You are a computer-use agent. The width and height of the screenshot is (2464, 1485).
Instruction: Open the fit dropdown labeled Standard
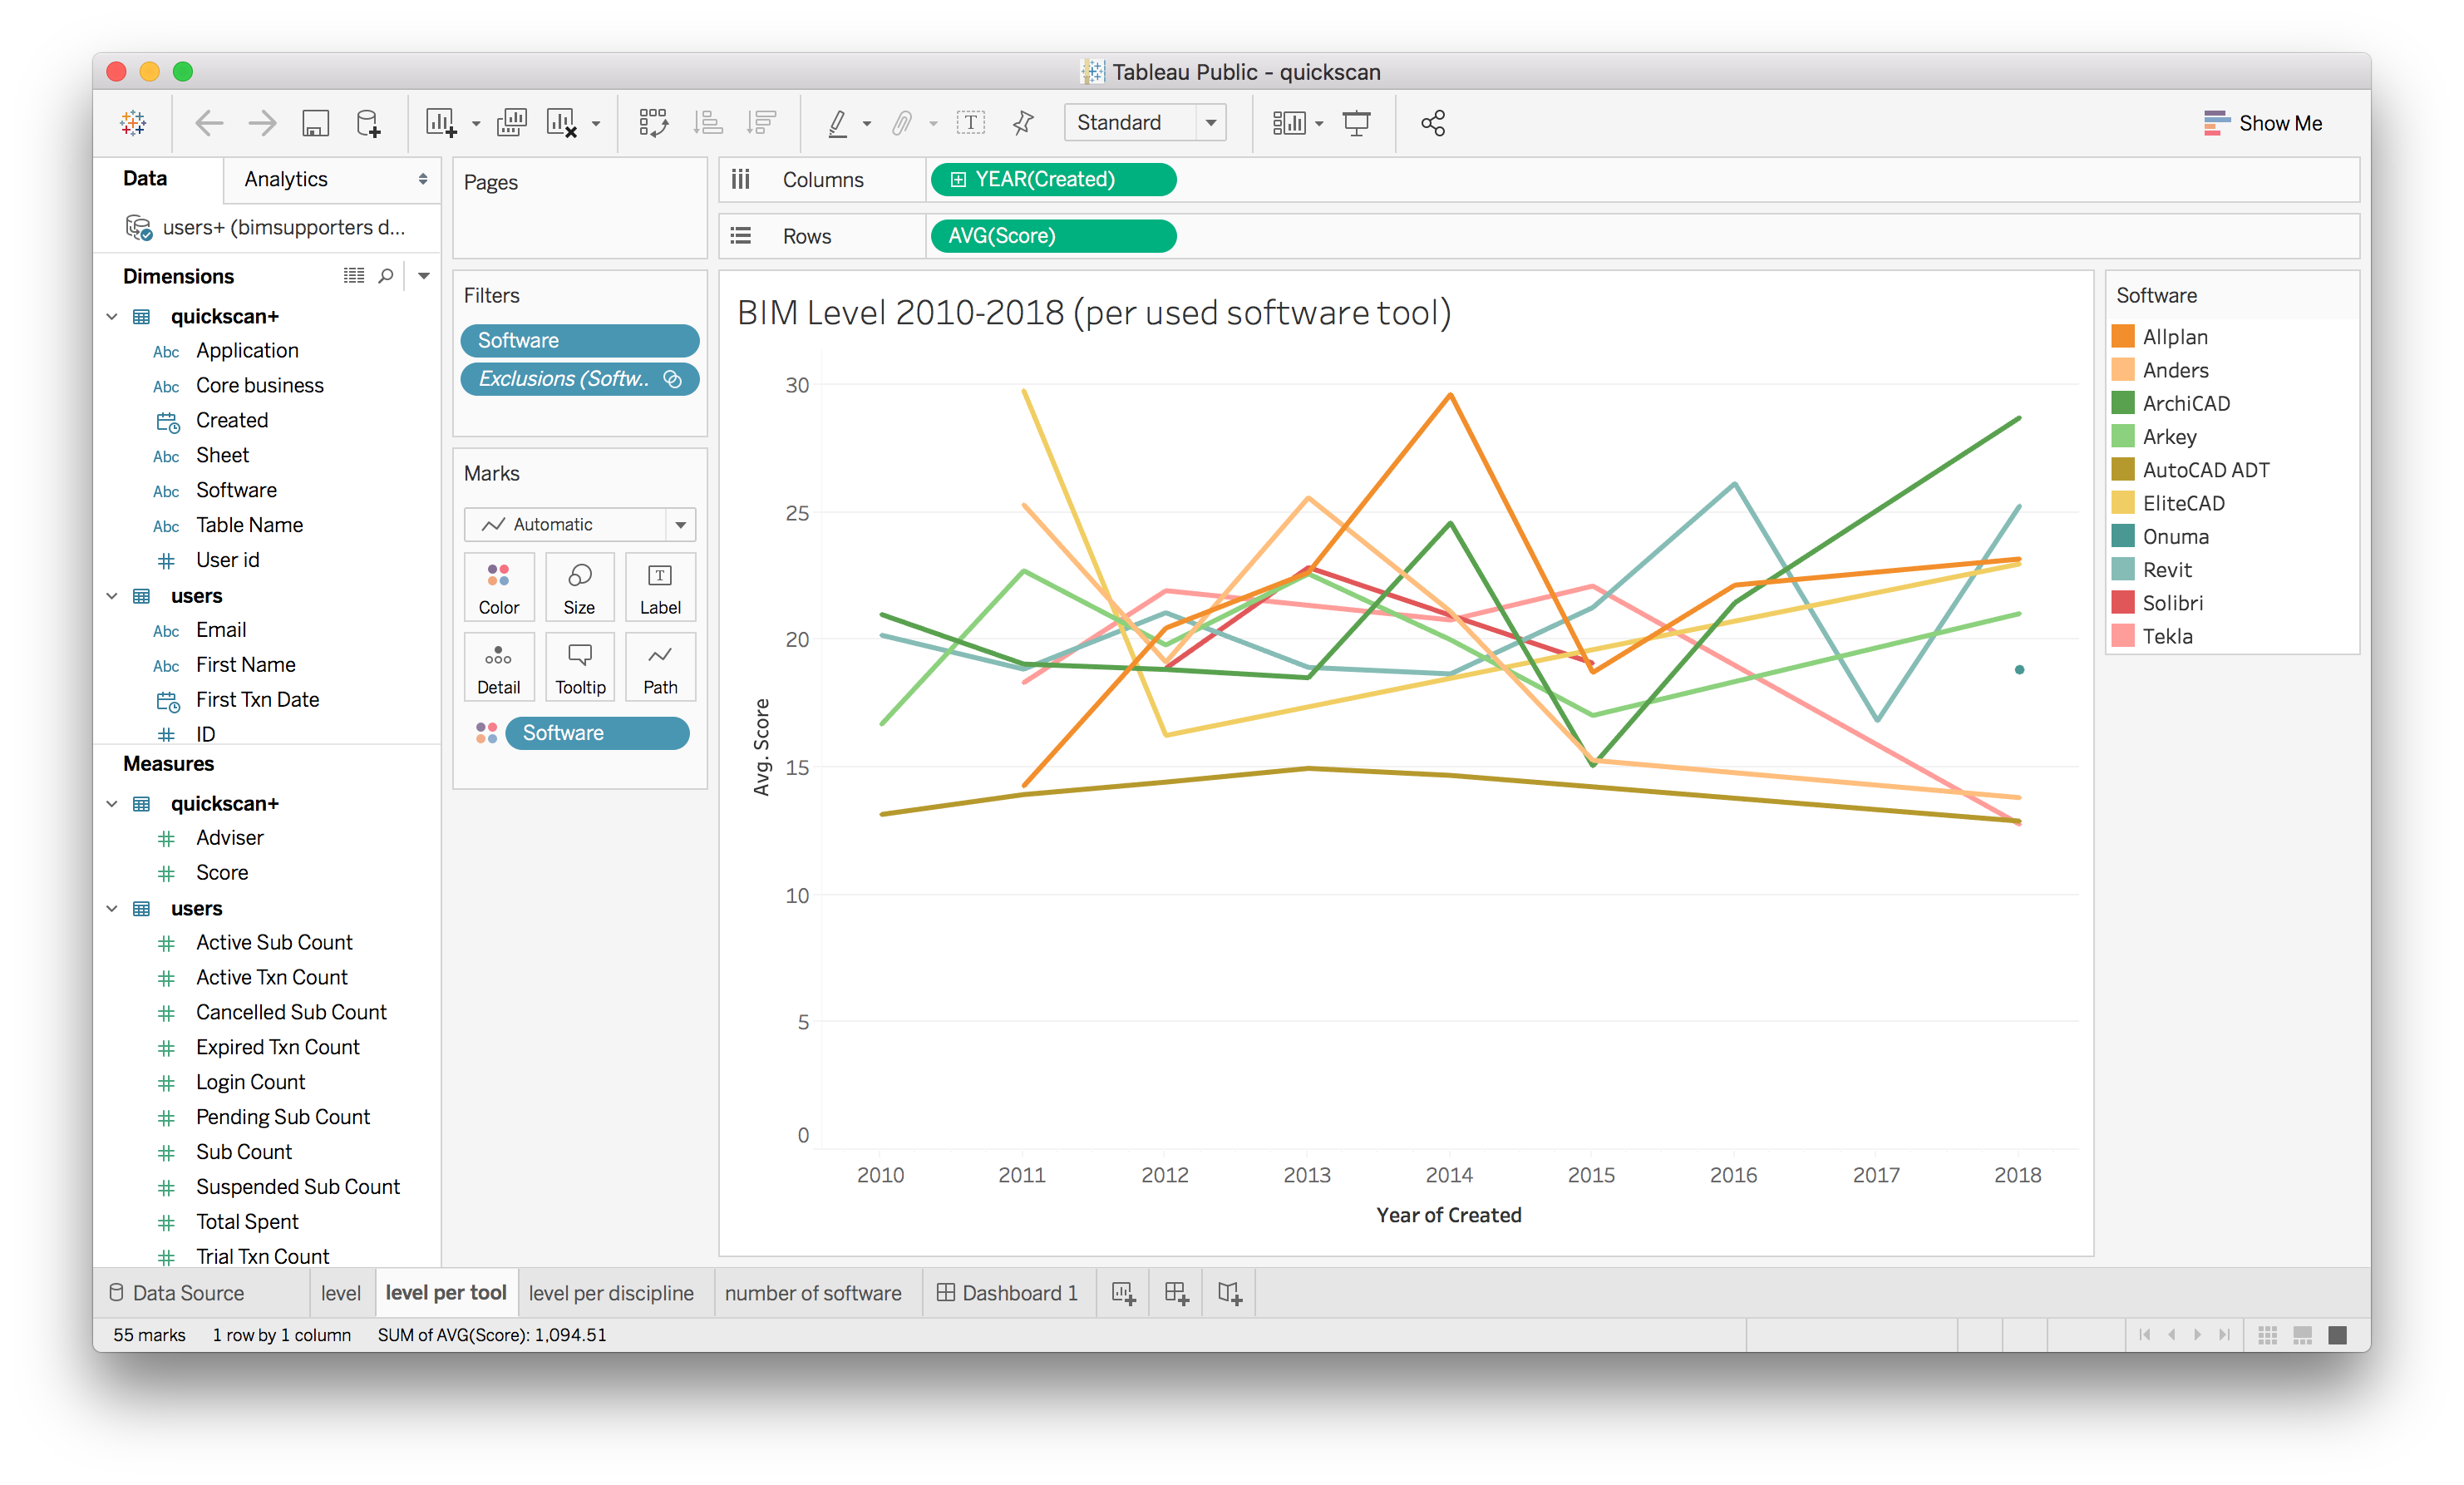point(1145,122)
